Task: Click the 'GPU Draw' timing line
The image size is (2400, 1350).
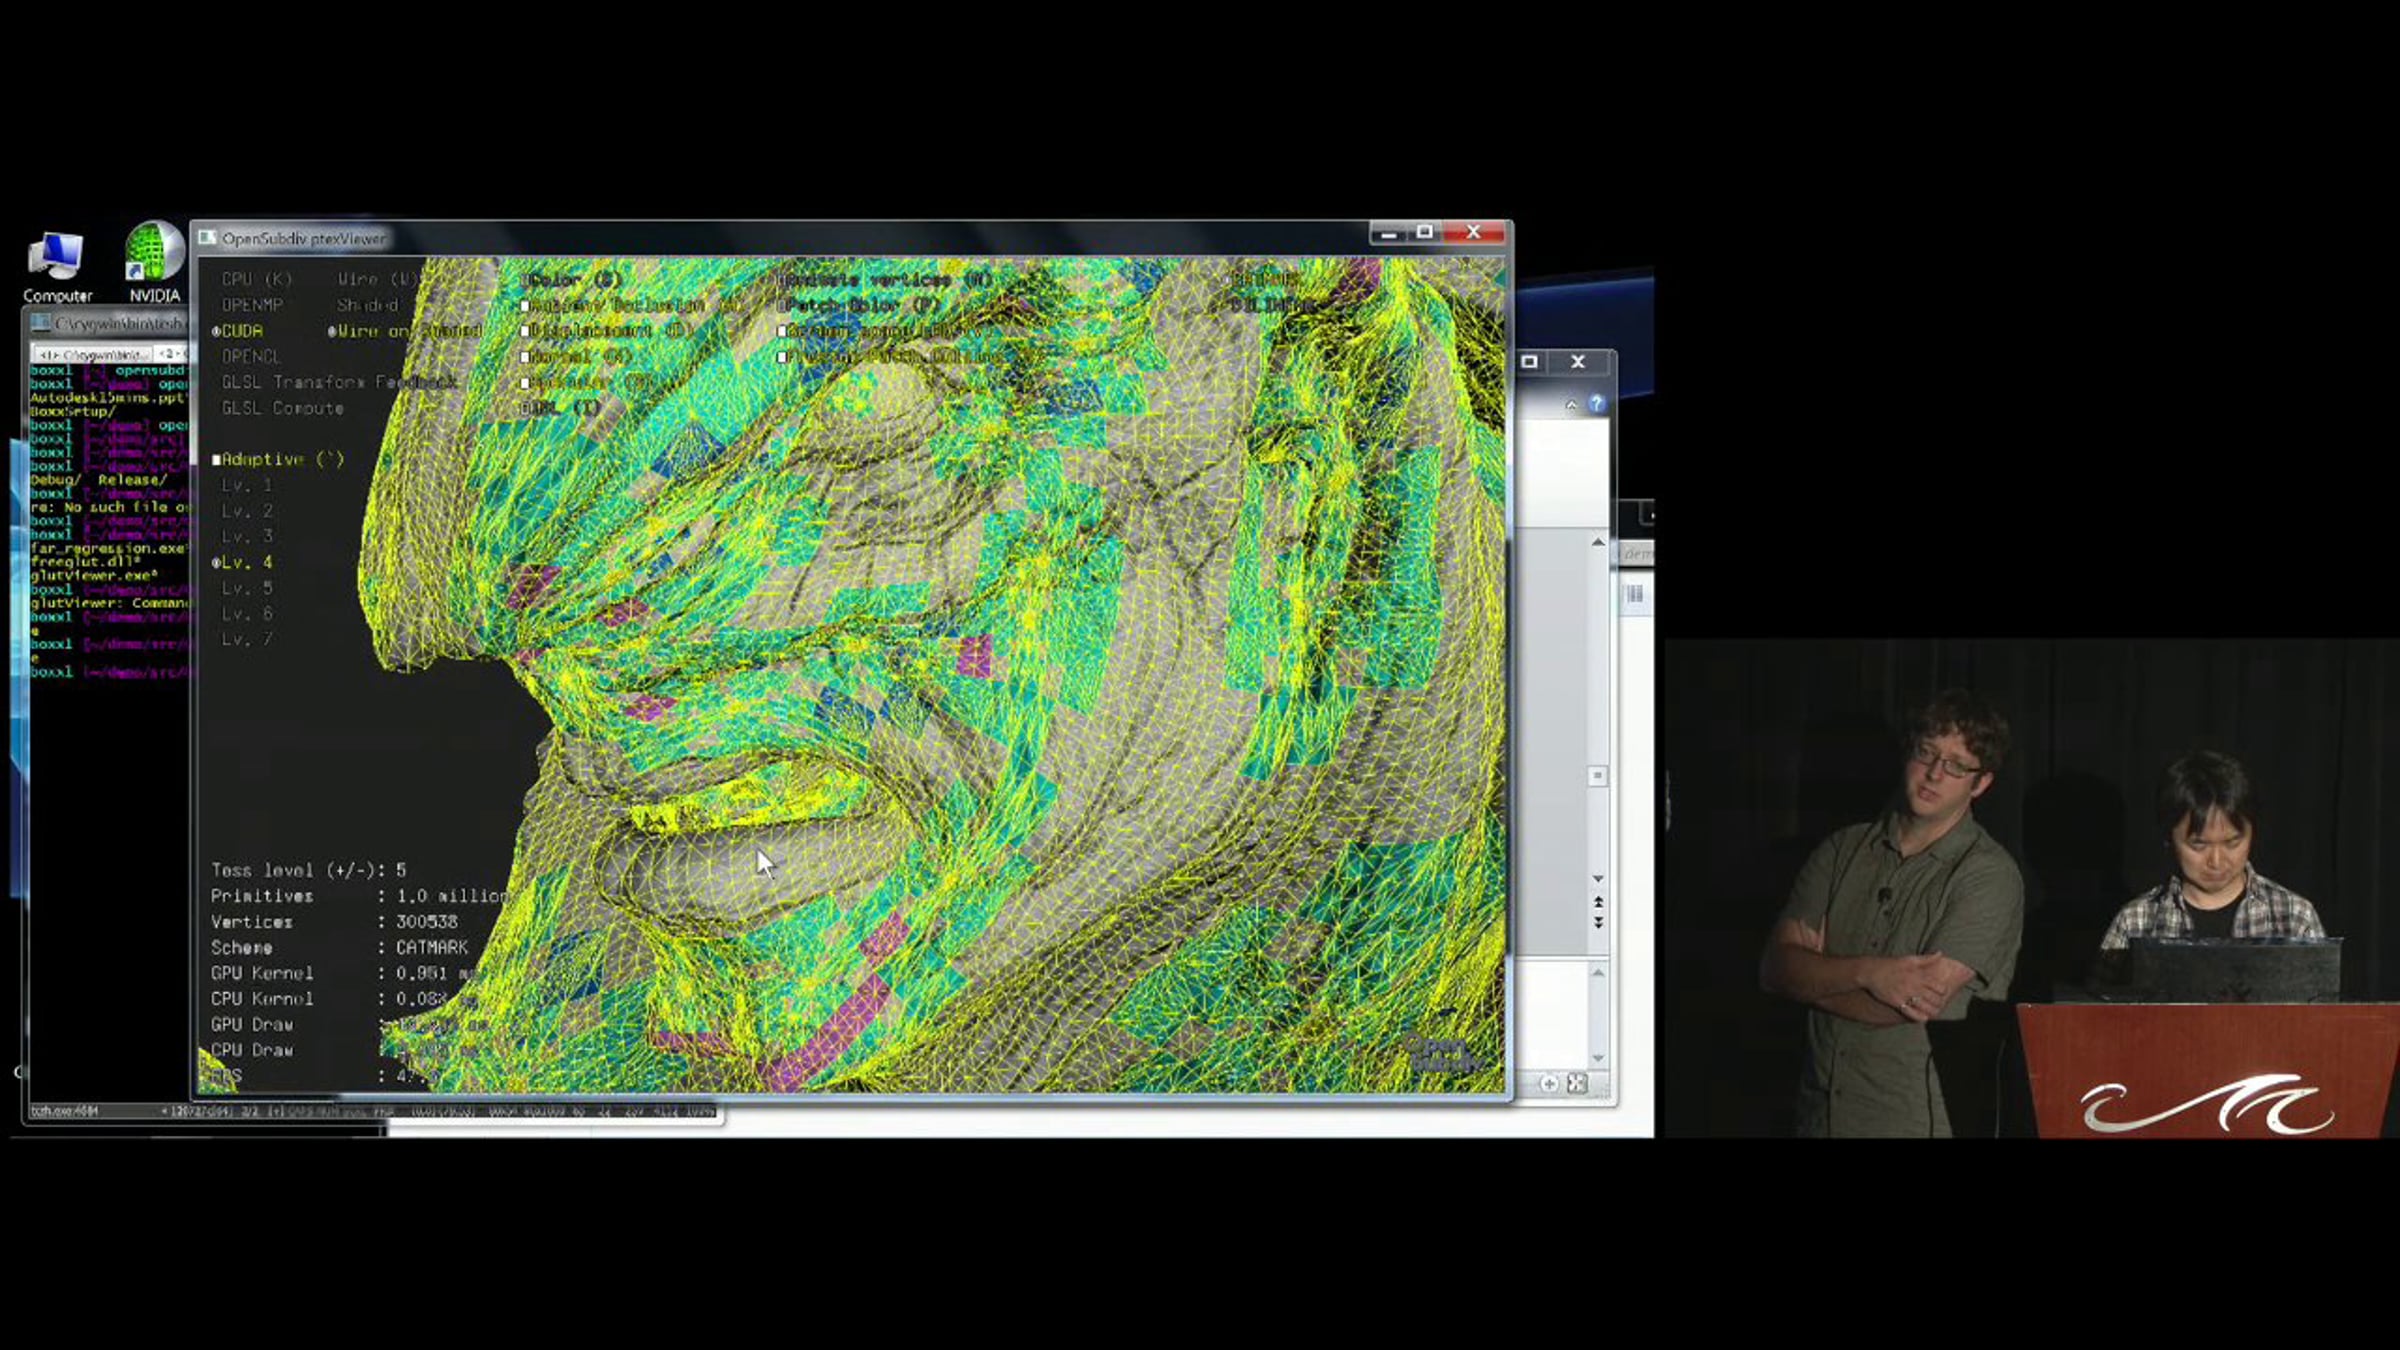Action: tap(350, 1026)
